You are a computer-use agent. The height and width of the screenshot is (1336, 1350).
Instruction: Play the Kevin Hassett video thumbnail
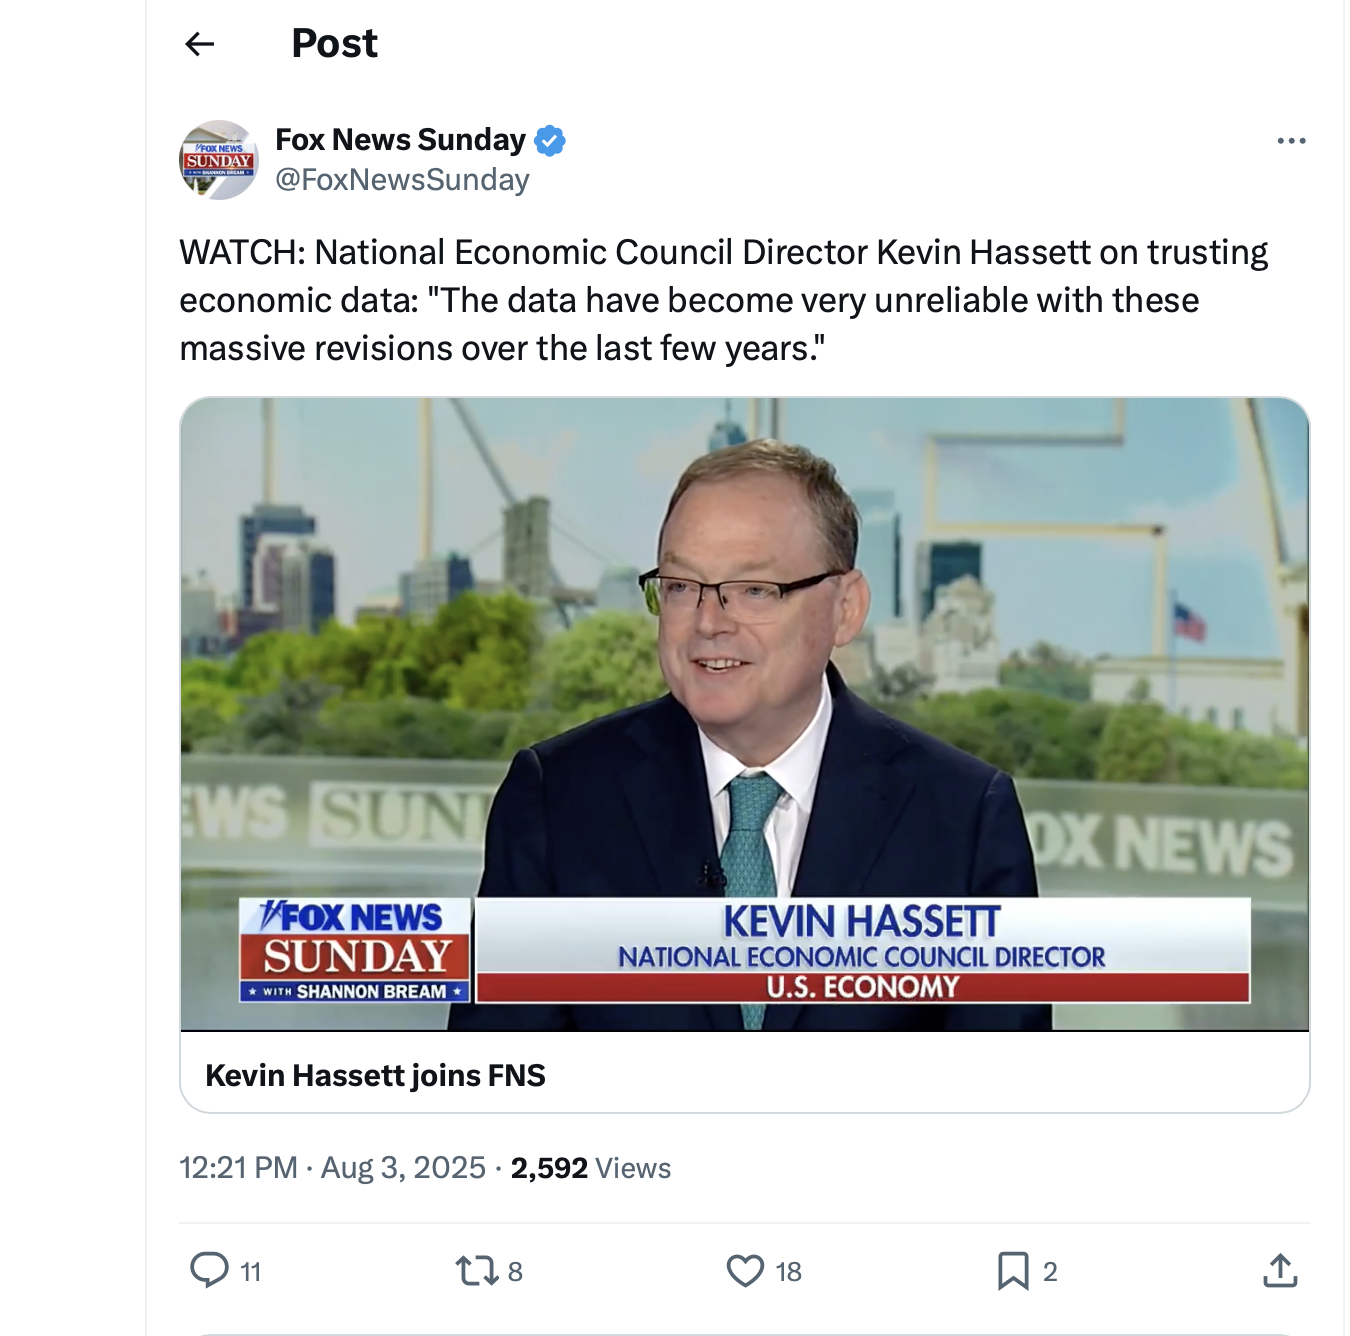click(744, 714)
